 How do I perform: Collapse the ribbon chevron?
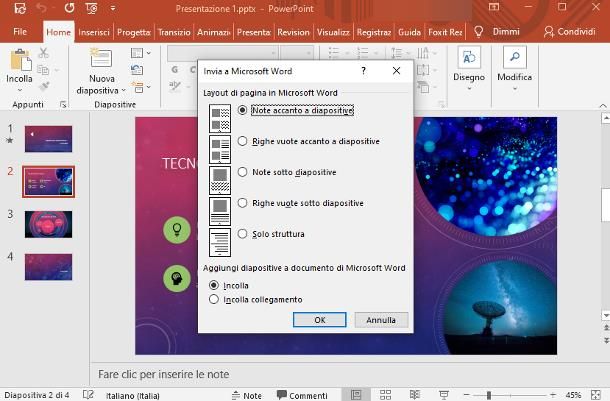click(603, 105)
